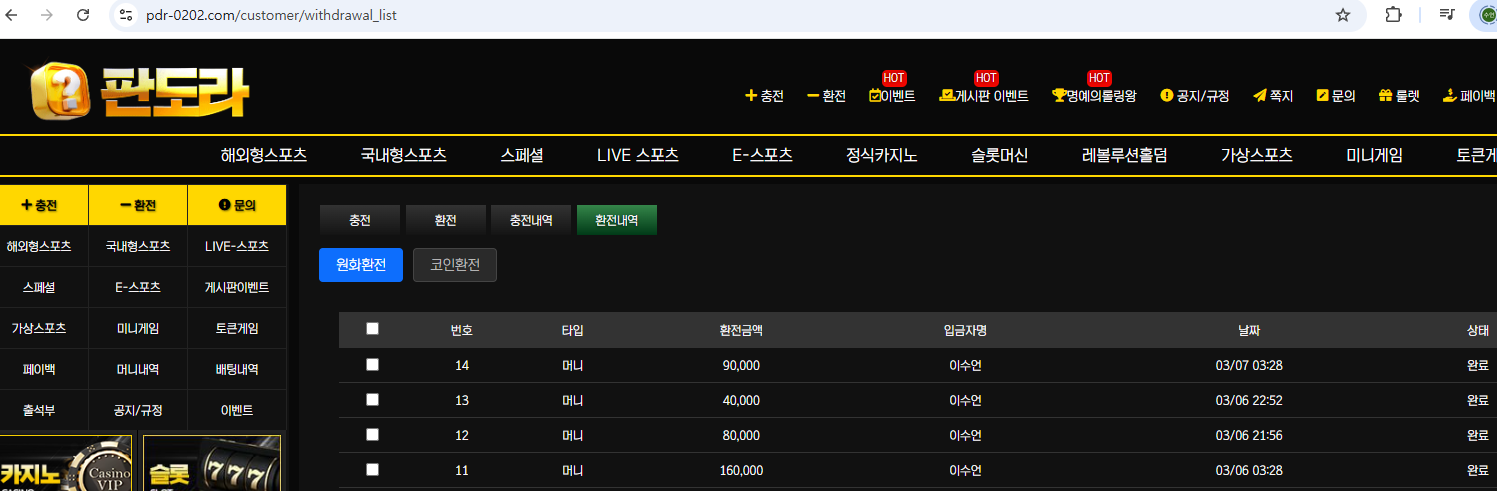Image resolution: width=1497 pixels, height=491 pixels.
Task: Check the box for withdrawal row 14
Action: (373, 365)
